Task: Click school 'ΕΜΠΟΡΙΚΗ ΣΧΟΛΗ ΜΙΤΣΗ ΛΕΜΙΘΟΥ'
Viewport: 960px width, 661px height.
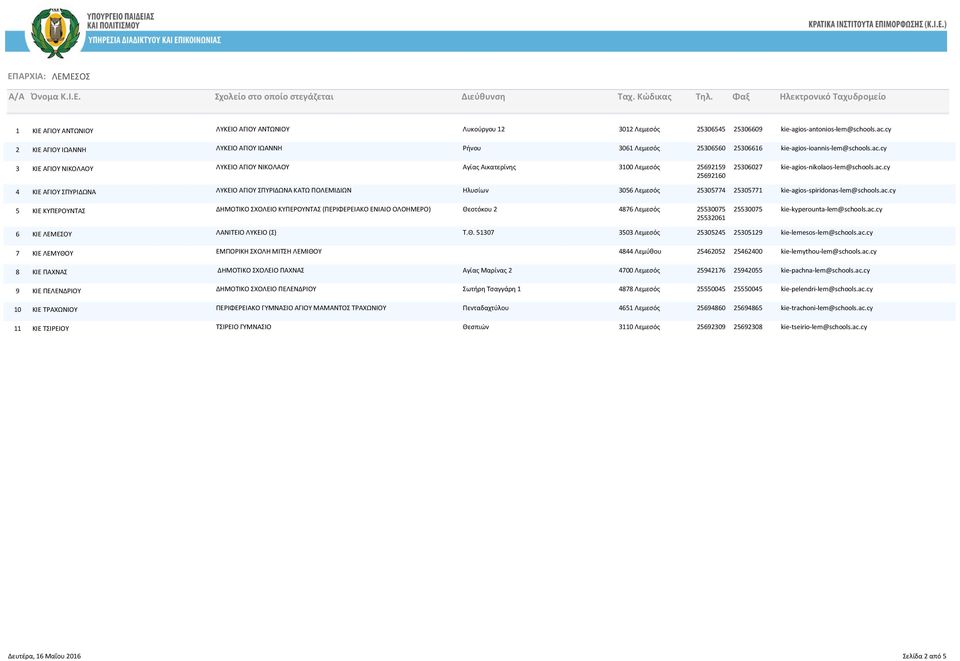Action: coord(269,252)
